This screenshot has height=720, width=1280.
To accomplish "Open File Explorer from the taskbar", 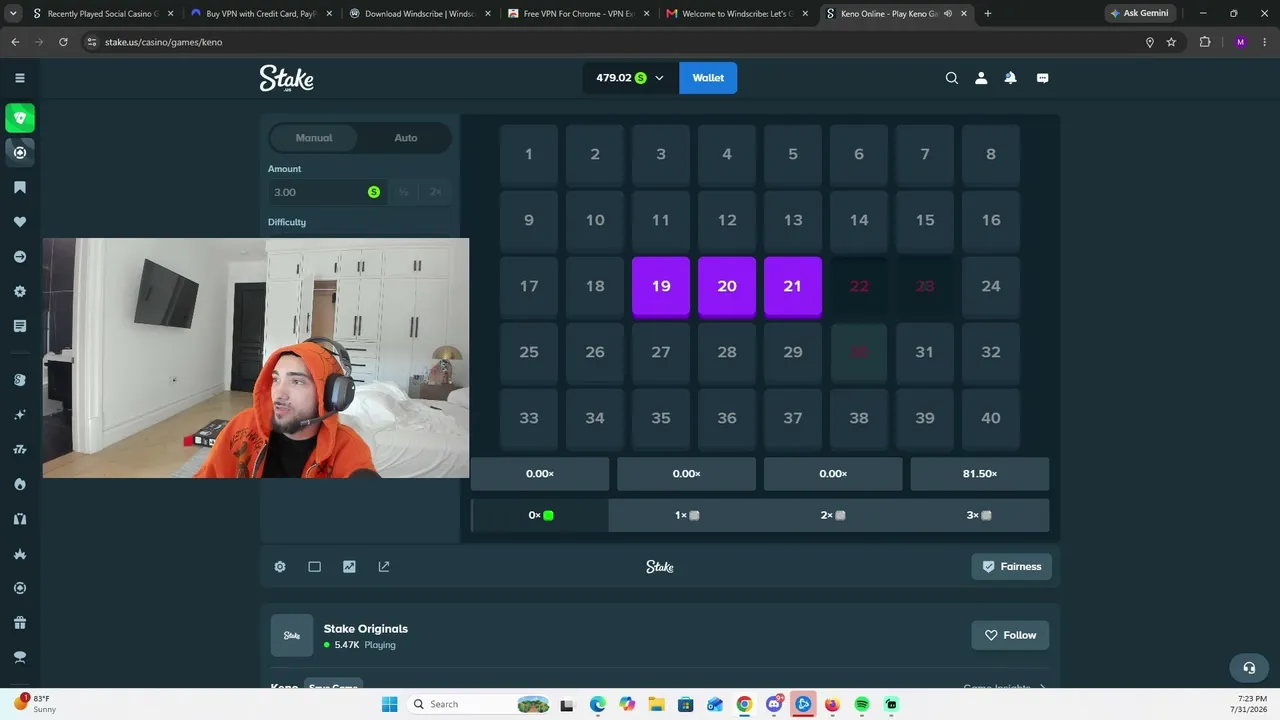I will pos(656,704).
